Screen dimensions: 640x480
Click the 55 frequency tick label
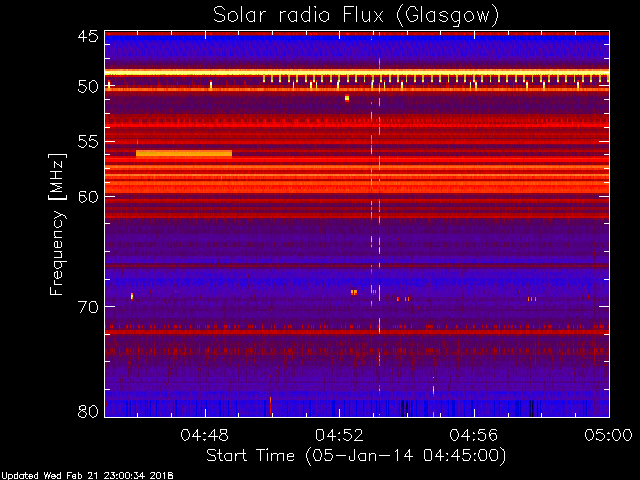[88, 142]
